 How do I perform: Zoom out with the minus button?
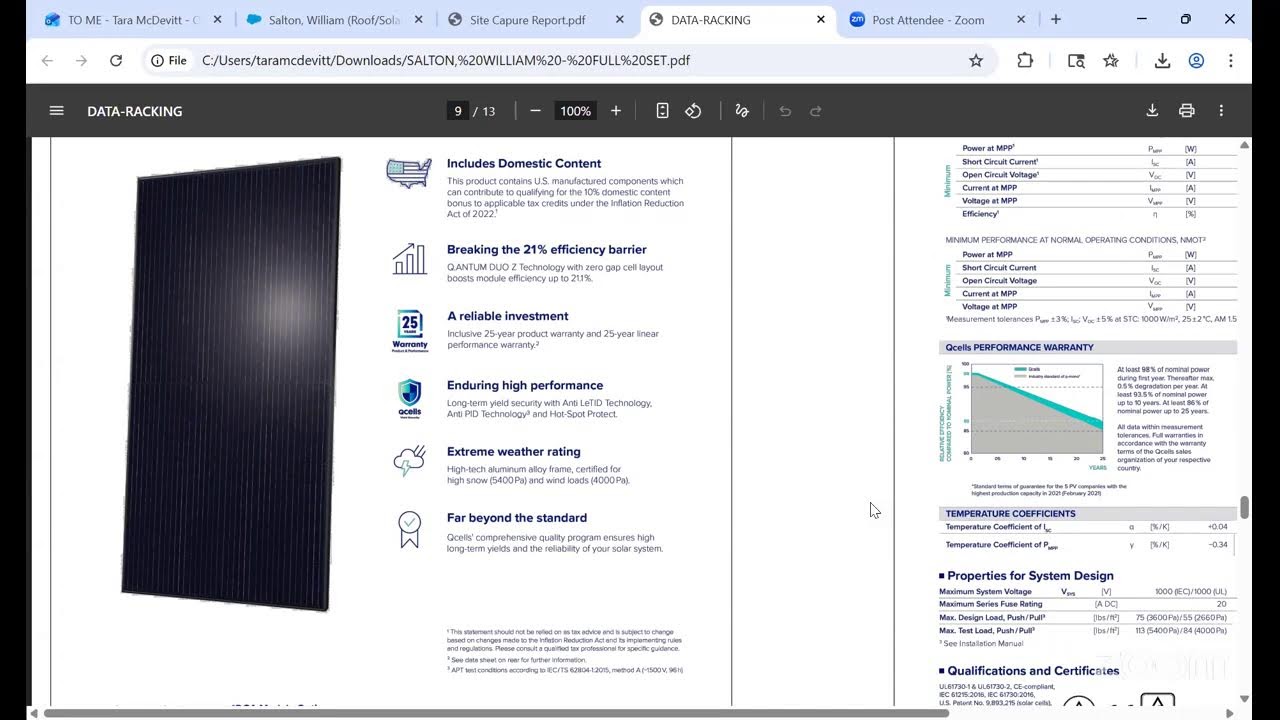point(535,111)
